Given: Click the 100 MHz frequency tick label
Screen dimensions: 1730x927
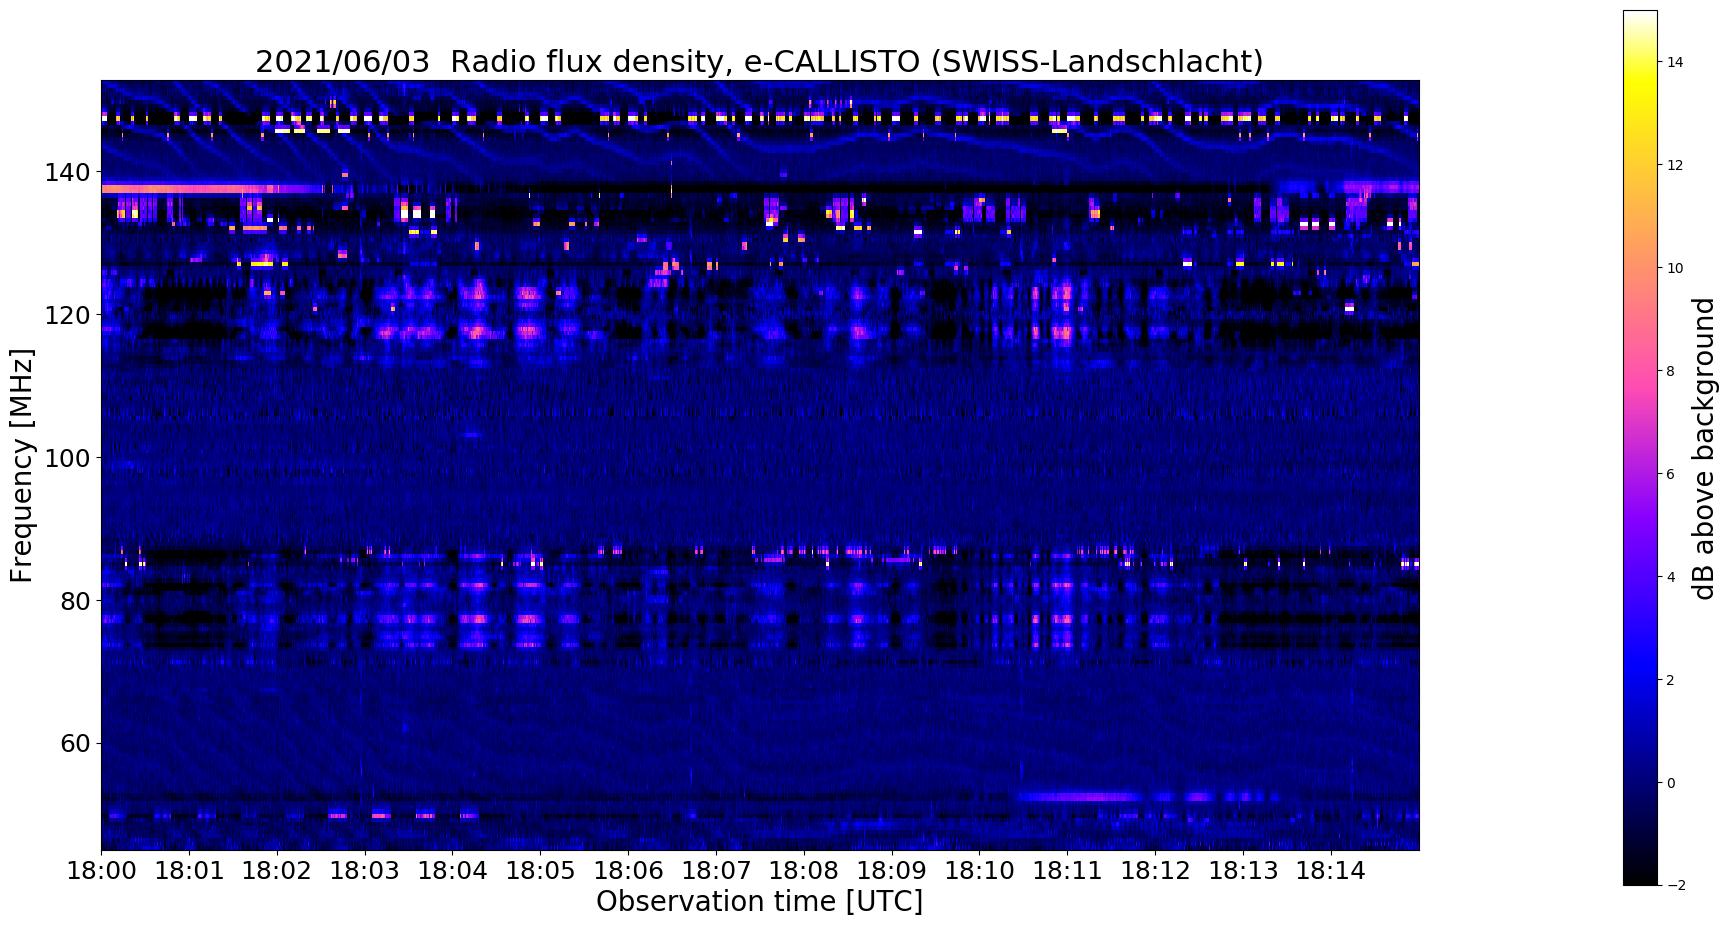Looking at the screenshot, I should (67, 458).
